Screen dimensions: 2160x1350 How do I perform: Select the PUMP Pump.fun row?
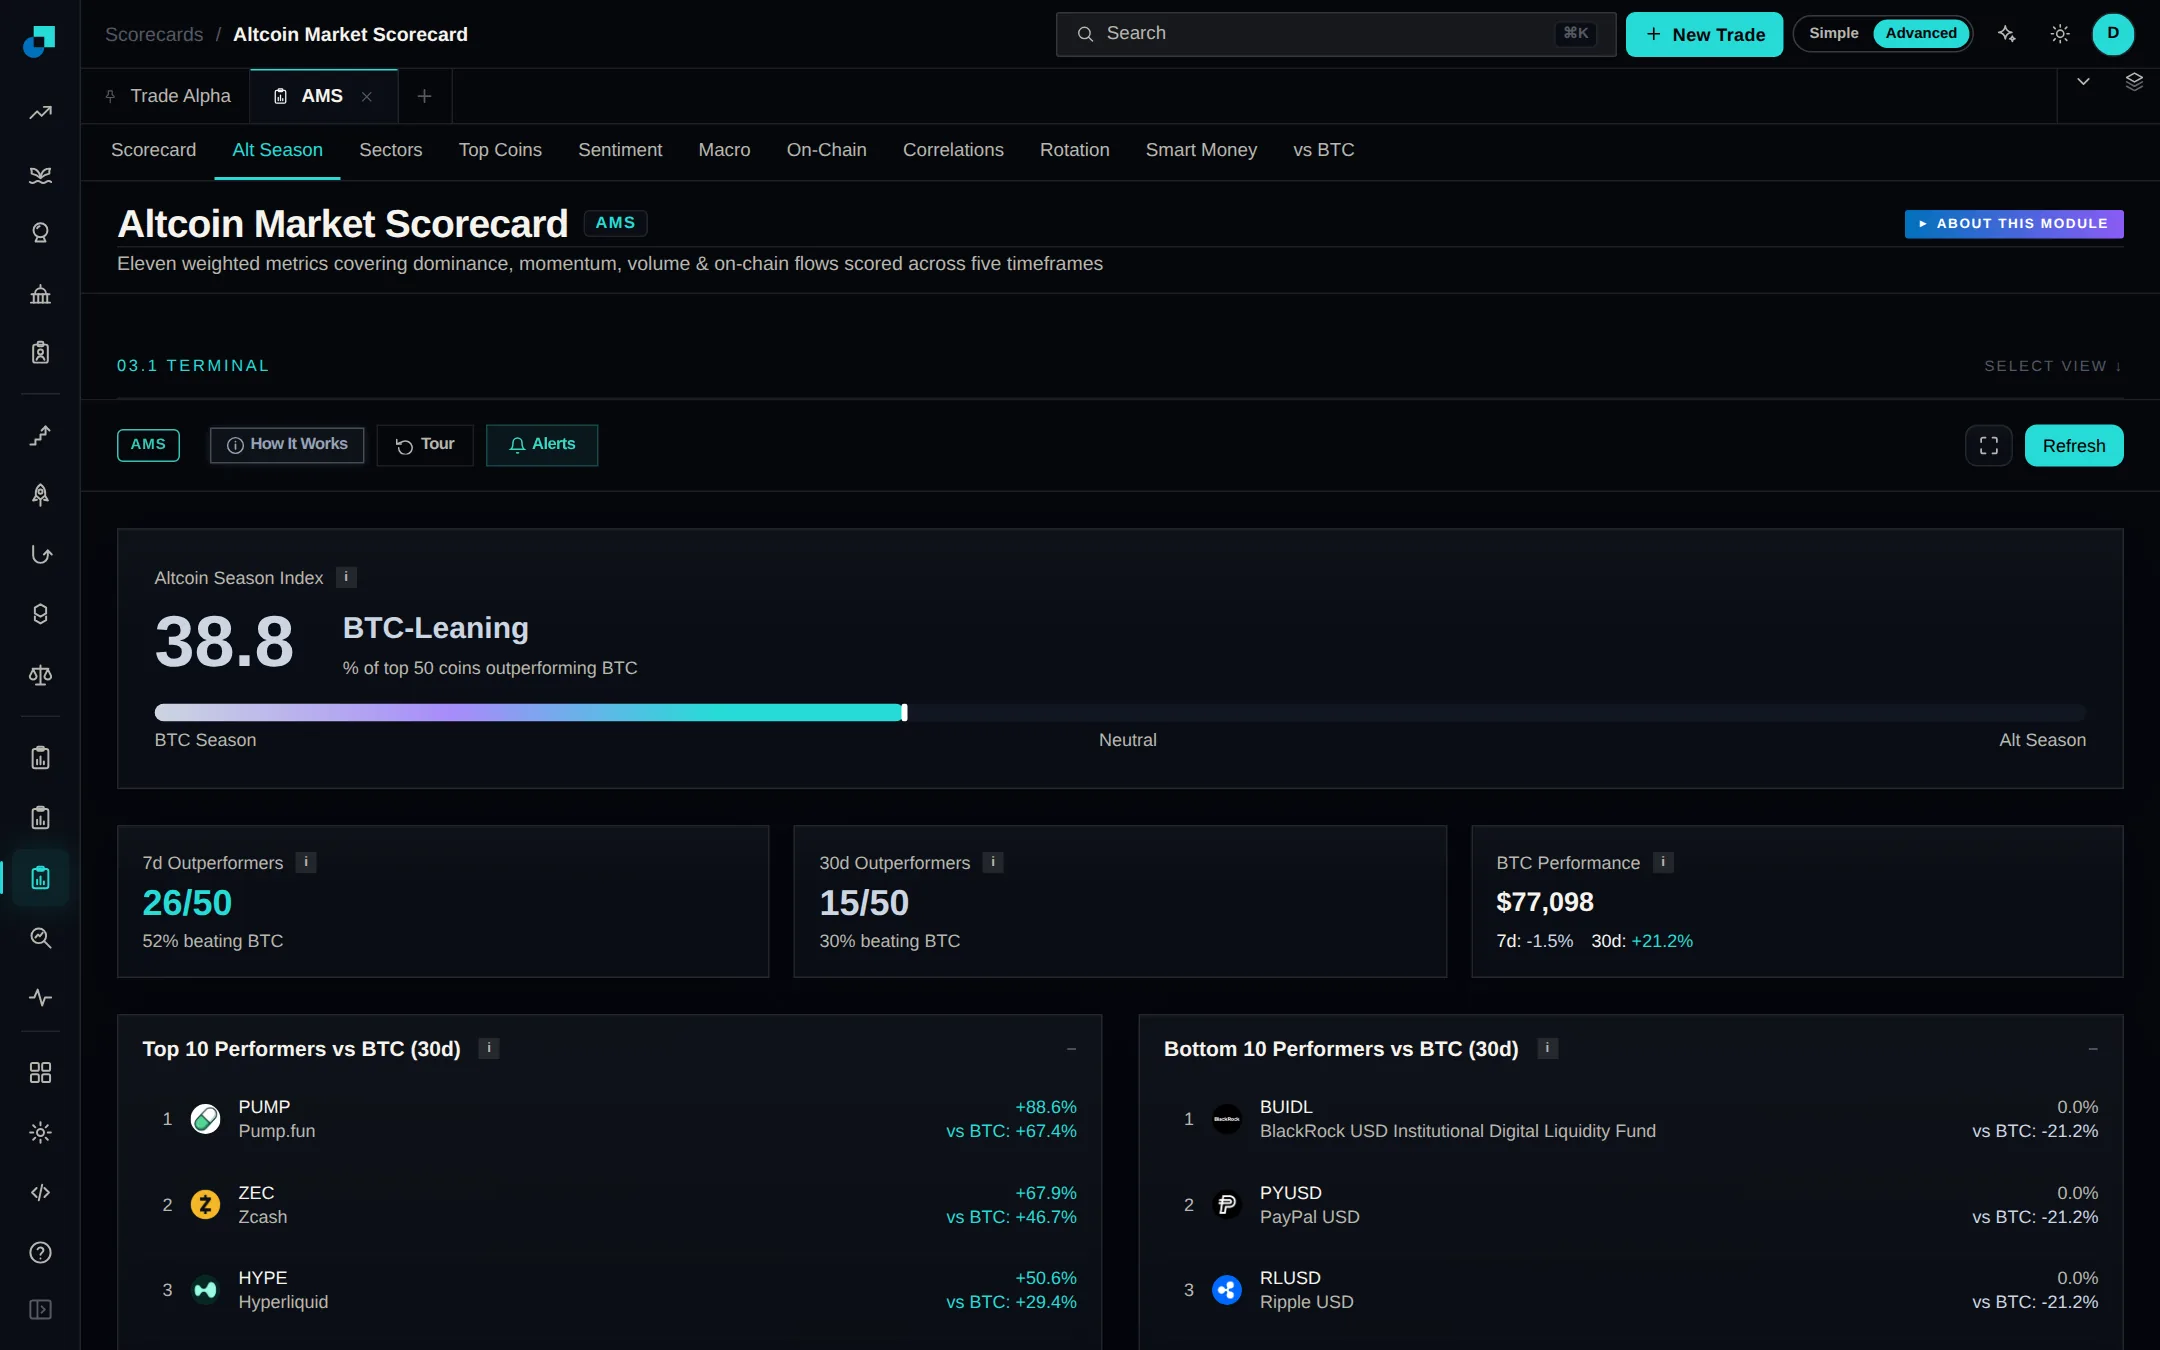[610, 1119]
